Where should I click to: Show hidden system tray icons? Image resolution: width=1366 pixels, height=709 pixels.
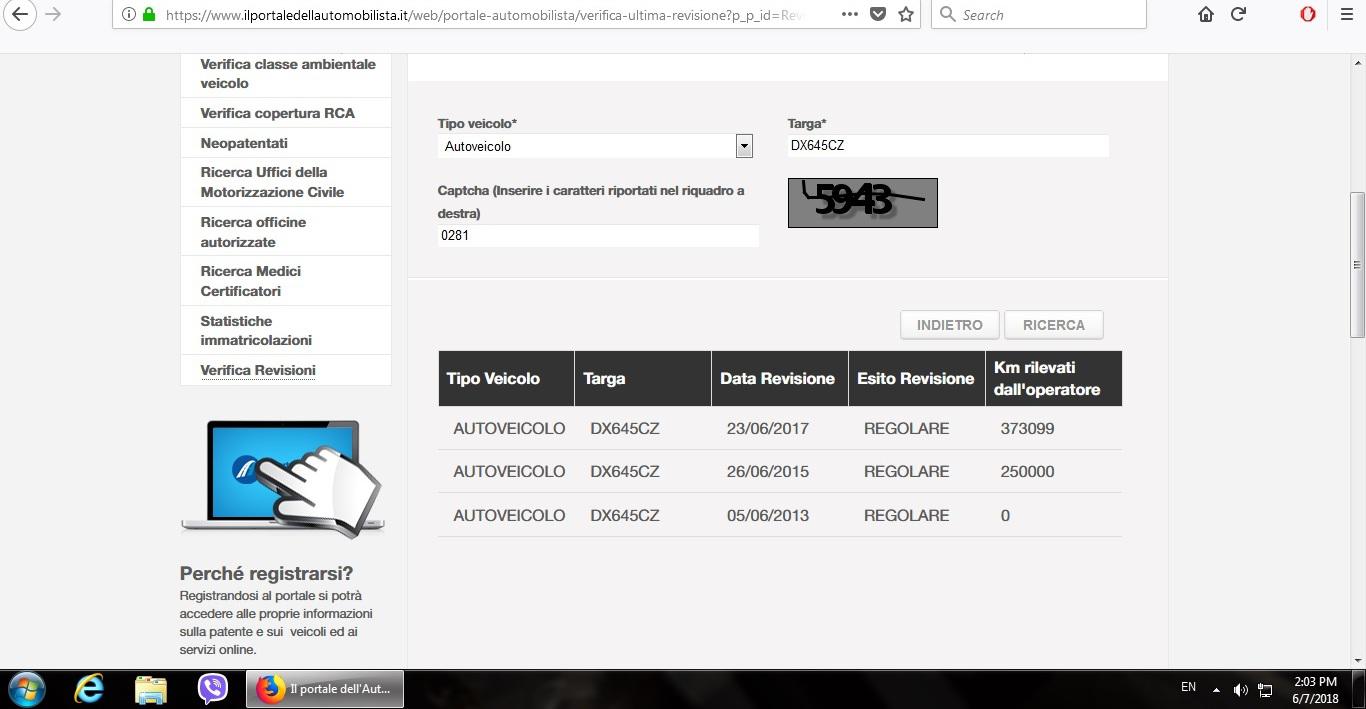point(1216,690)
